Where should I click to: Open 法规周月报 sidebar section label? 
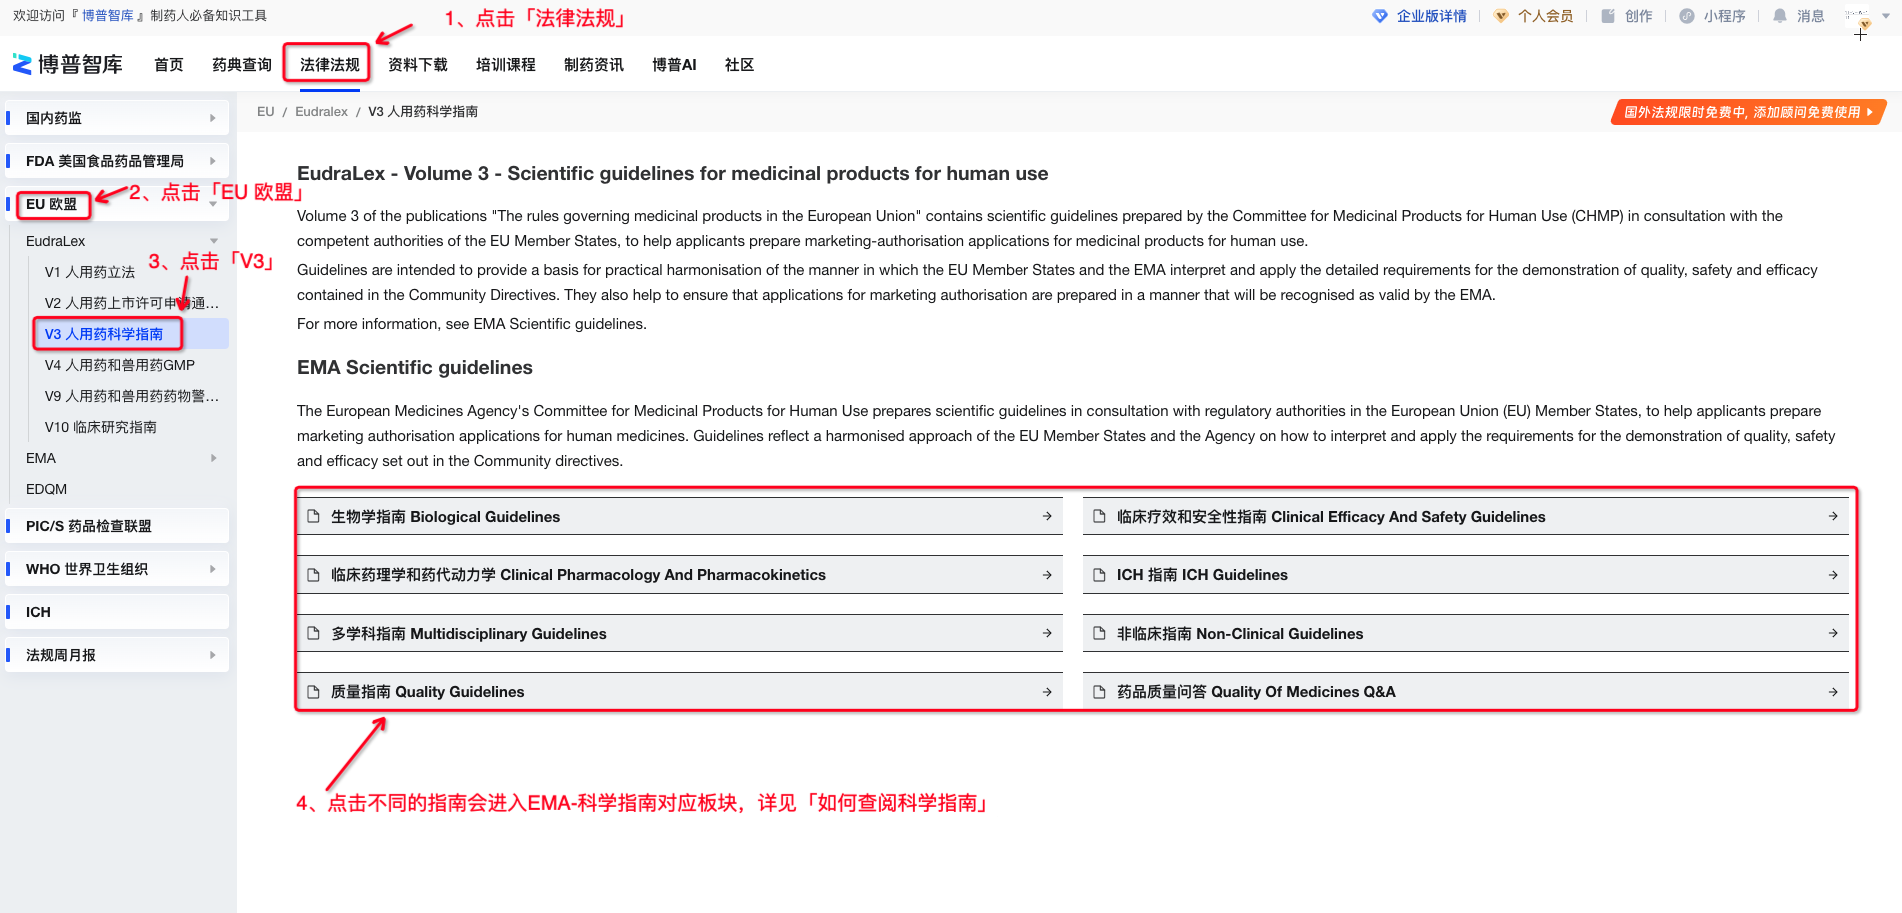(61, 655)
